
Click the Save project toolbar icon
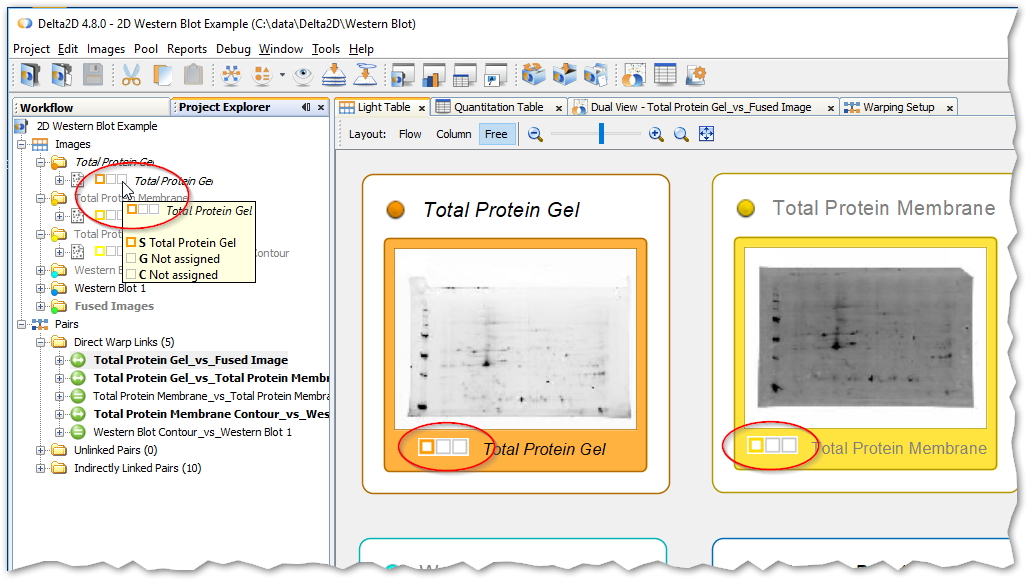coord(92,75)
